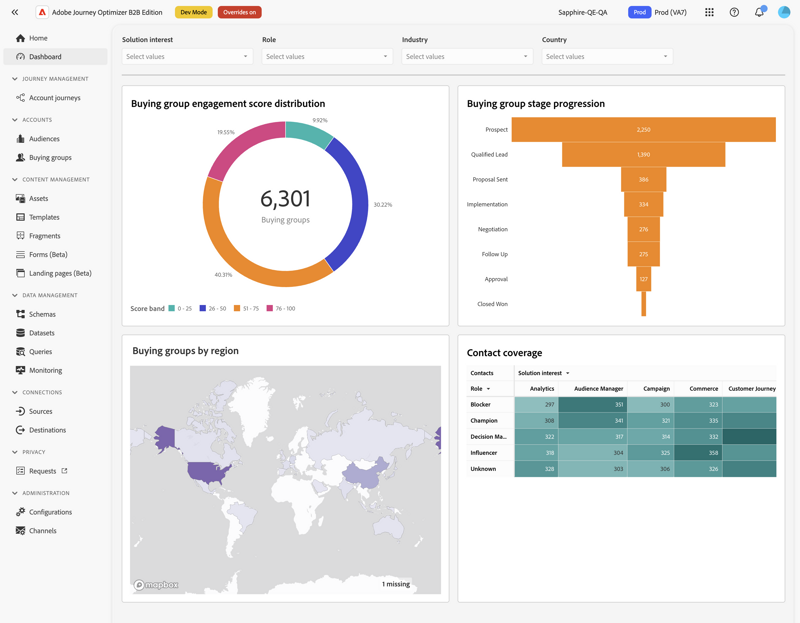Open Account journeys page
This screenshot has height=623, width=800.
(x=55, y=98)
